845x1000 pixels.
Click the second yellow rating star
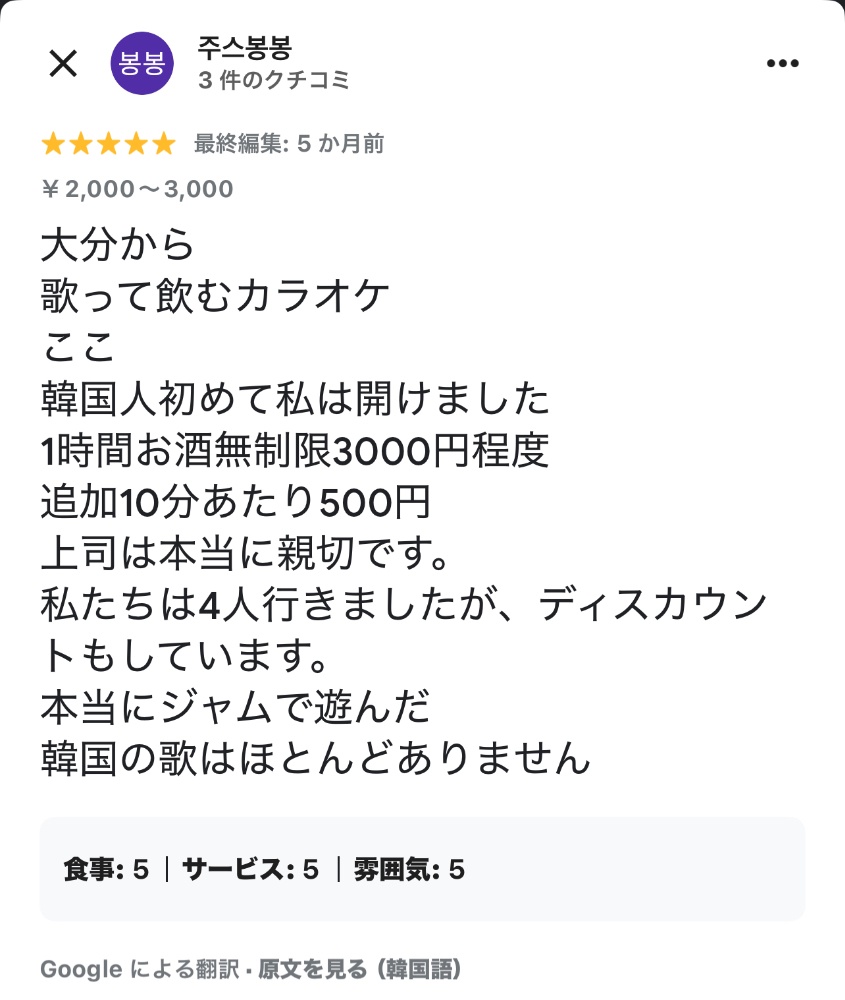pos(81,145)
